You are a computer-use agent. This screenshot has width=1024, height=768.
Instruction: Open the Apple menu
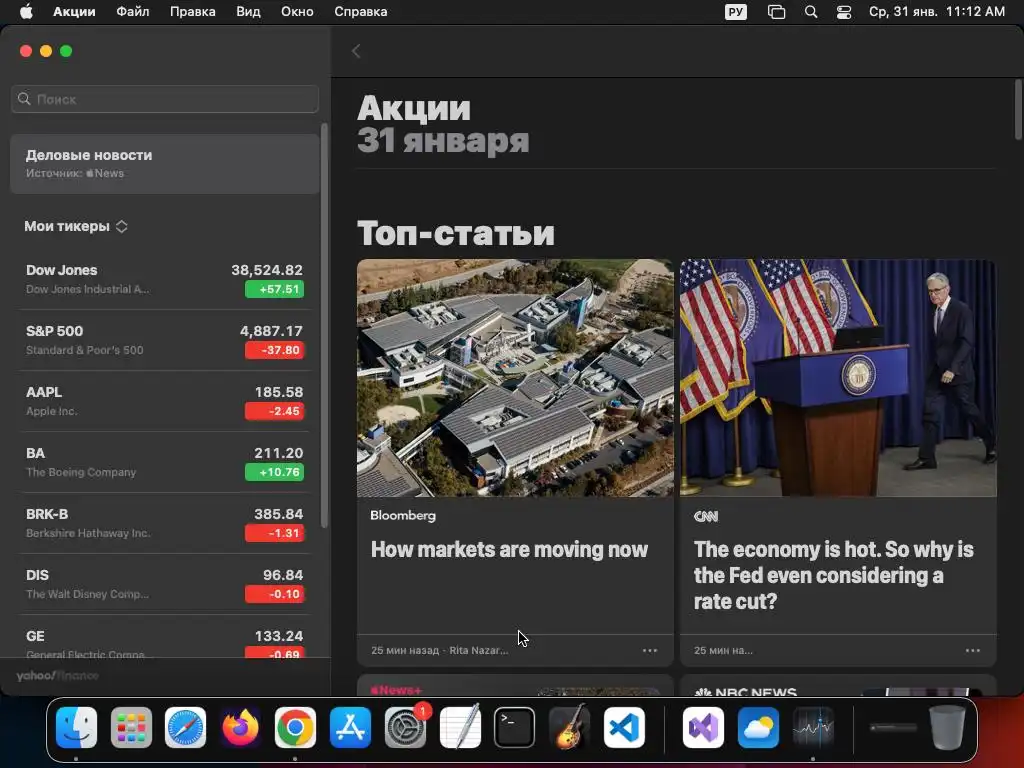point(26,12)
